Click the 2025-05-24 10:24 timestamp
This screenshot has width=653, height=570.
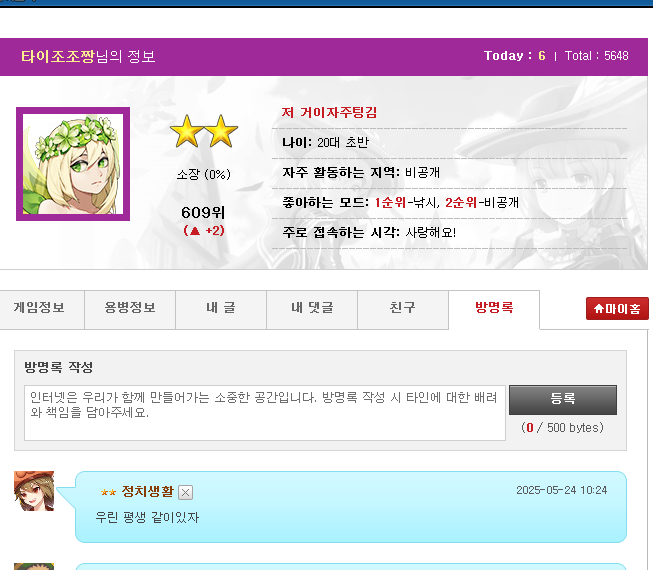click(561, 490)
